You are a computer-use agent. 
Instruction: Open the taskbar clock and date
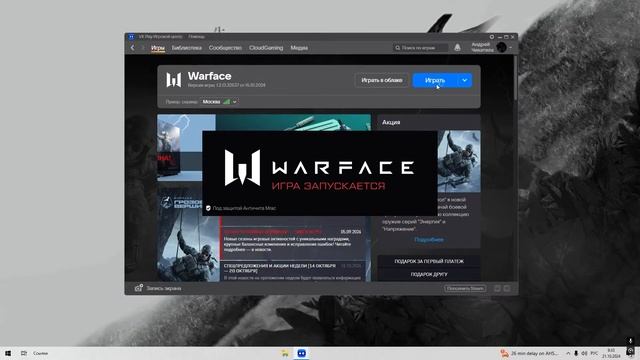[611, 353]
